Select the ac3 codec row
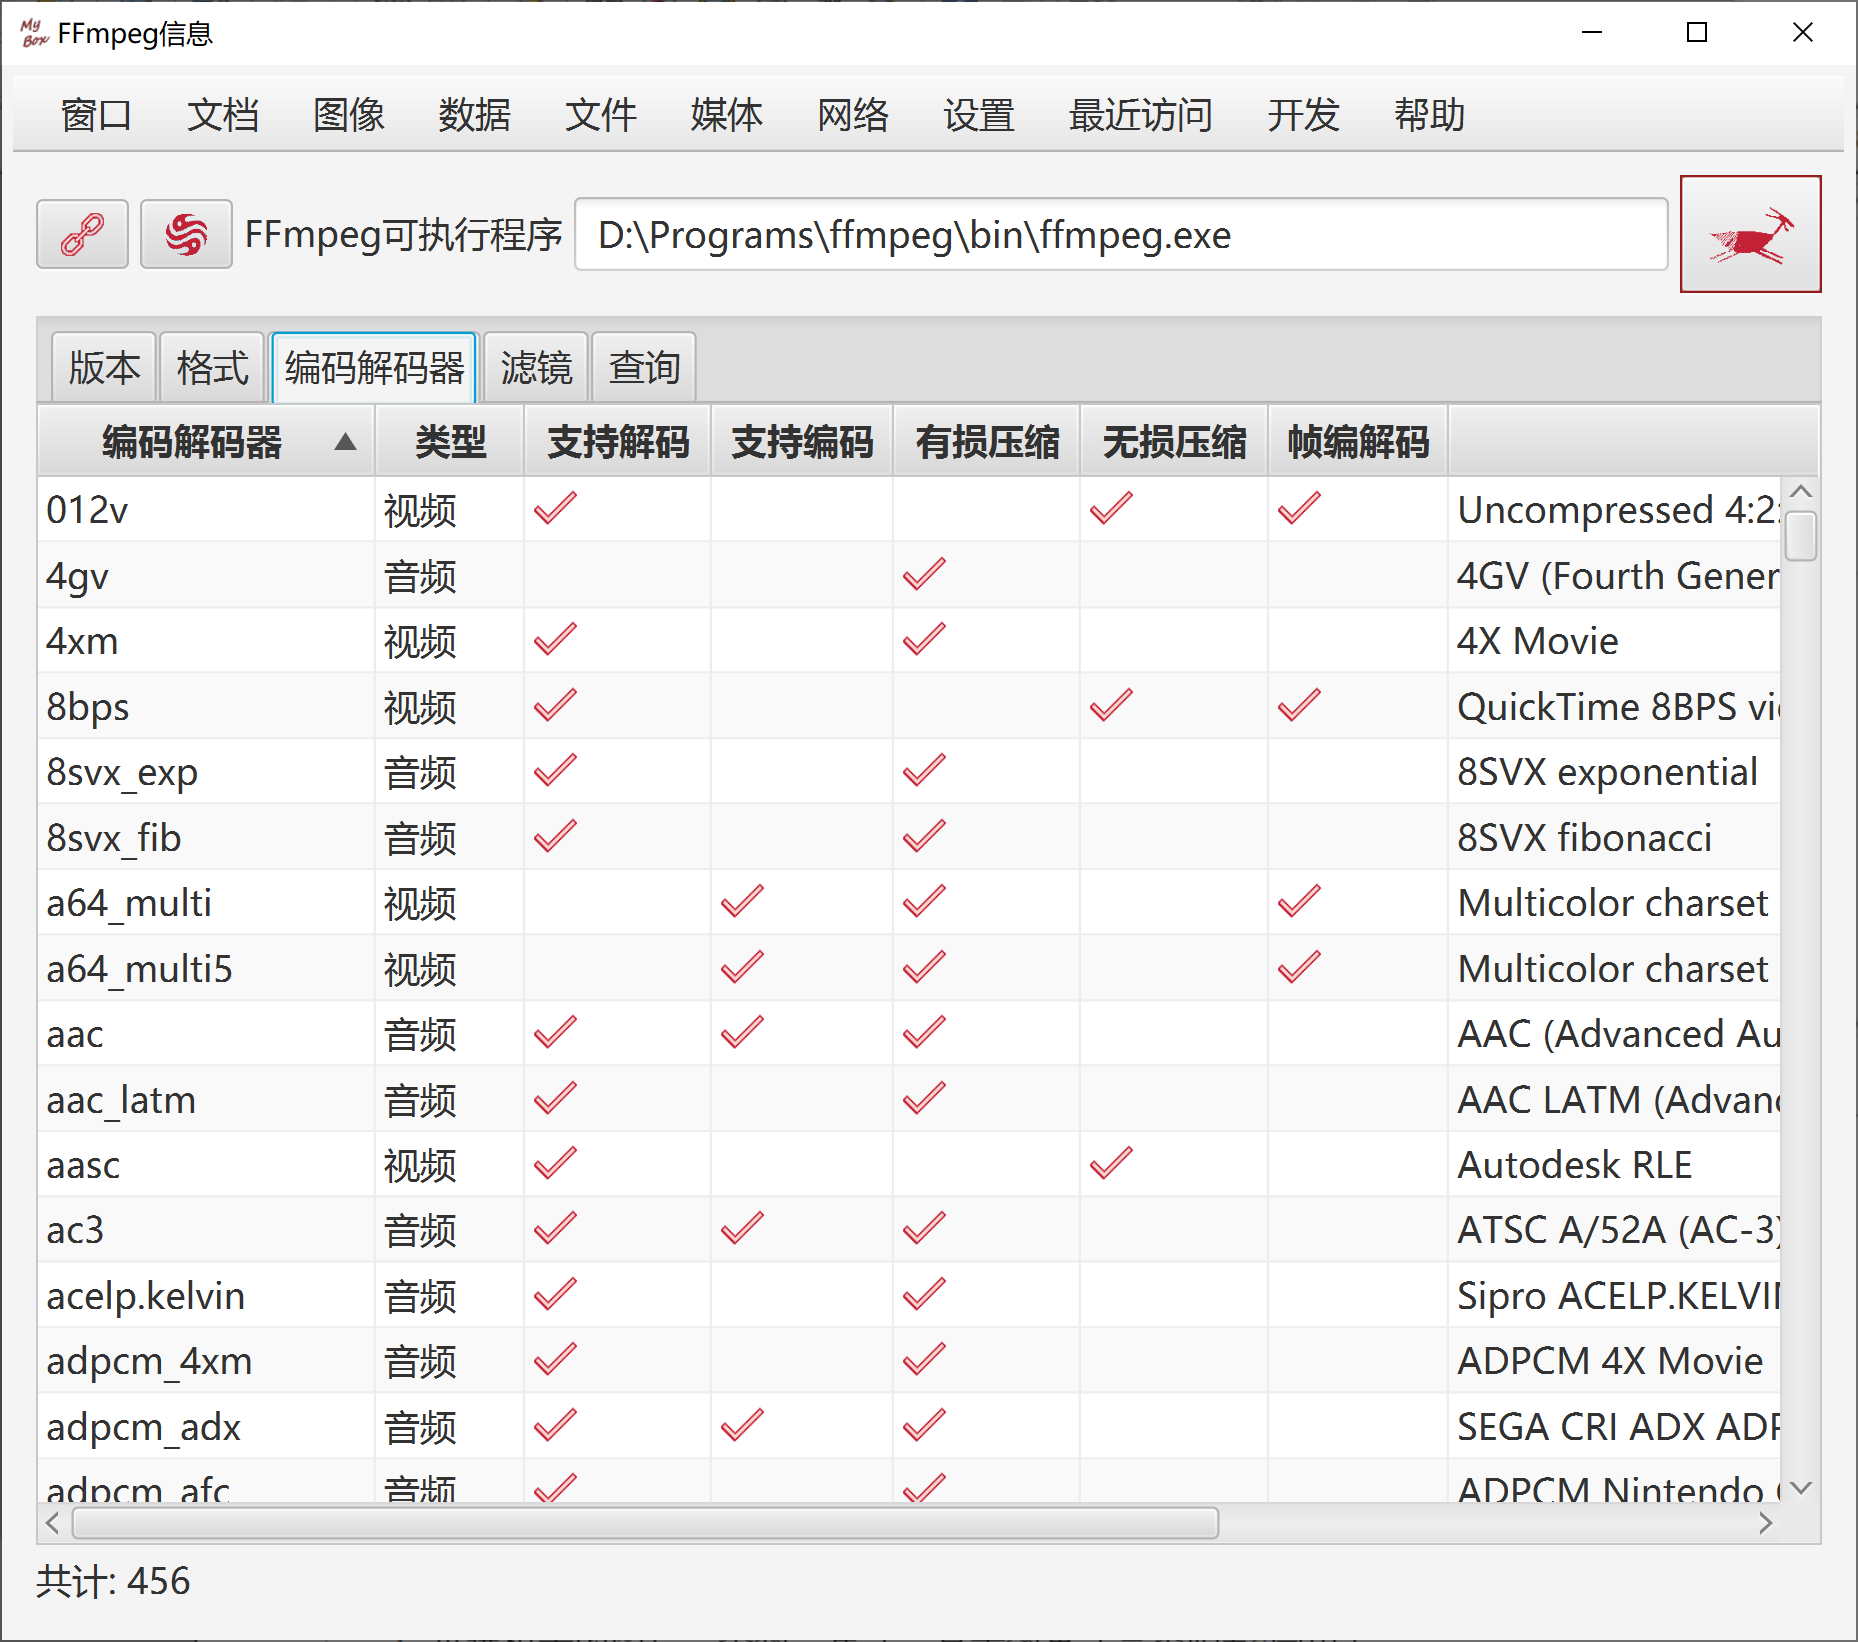The image size is (1858, 1642). tap(909, 1230)
